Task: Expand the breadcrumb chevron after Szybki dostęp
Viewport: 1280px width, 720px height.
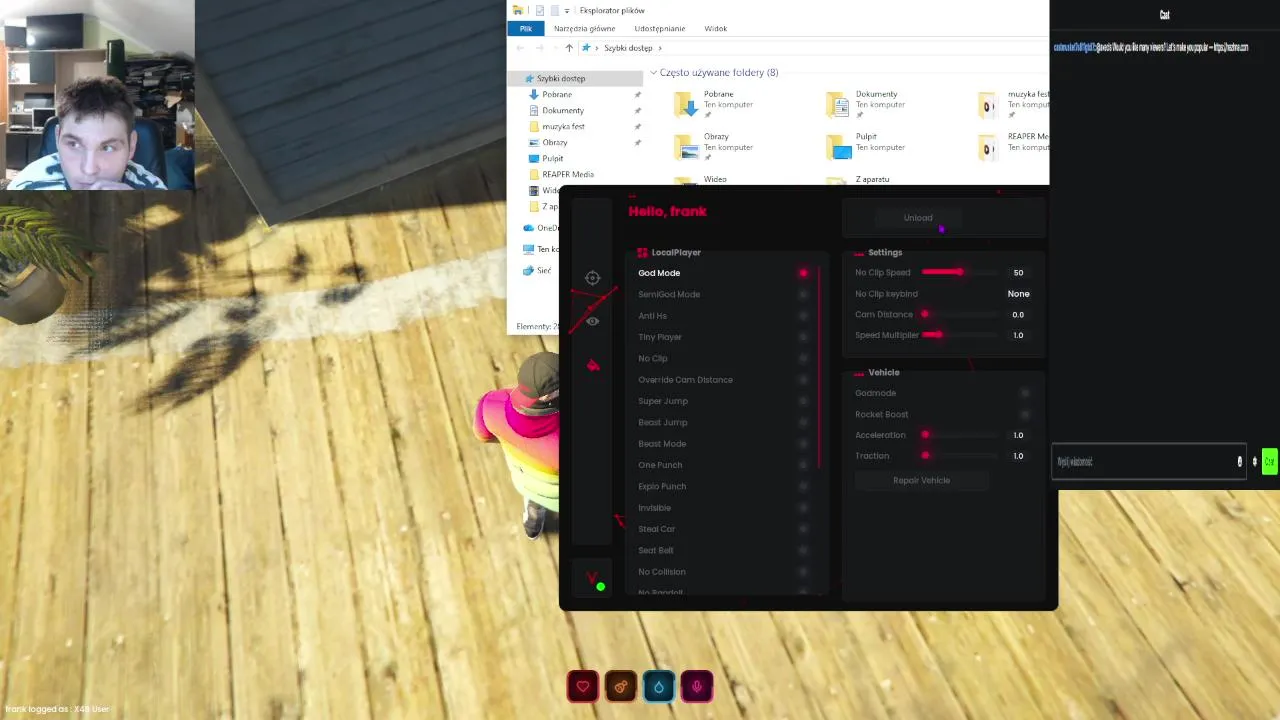Action: pyautogui.click(x=660, y=48)
